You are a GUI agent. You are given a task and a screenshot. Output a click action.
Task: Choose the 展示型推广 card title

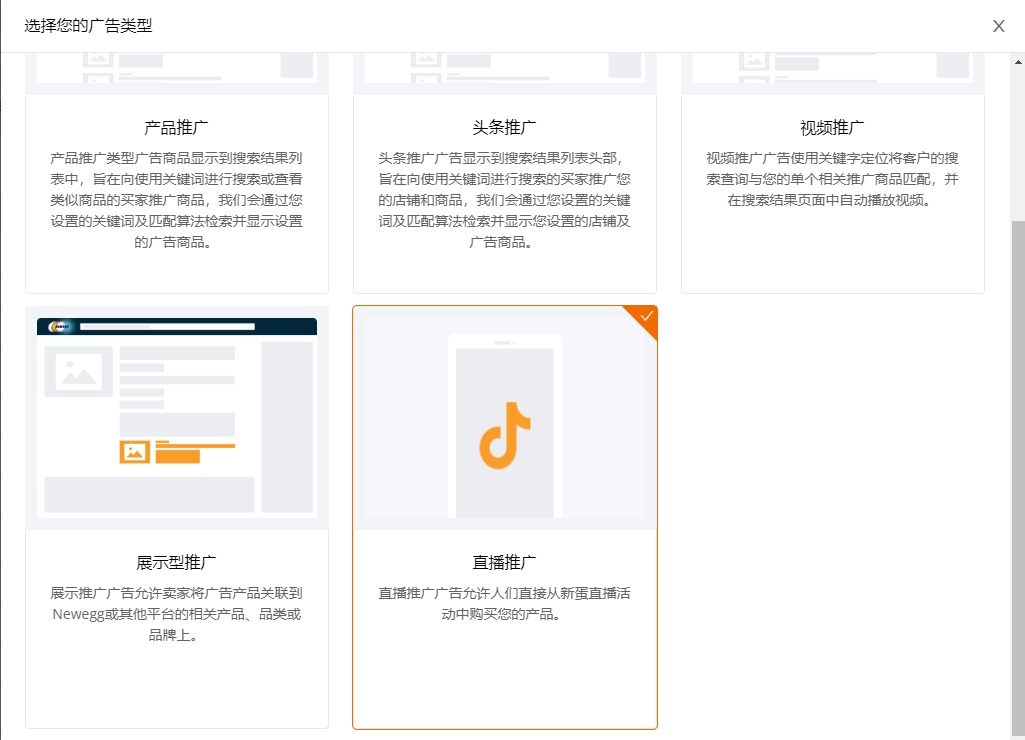(176, 562)
